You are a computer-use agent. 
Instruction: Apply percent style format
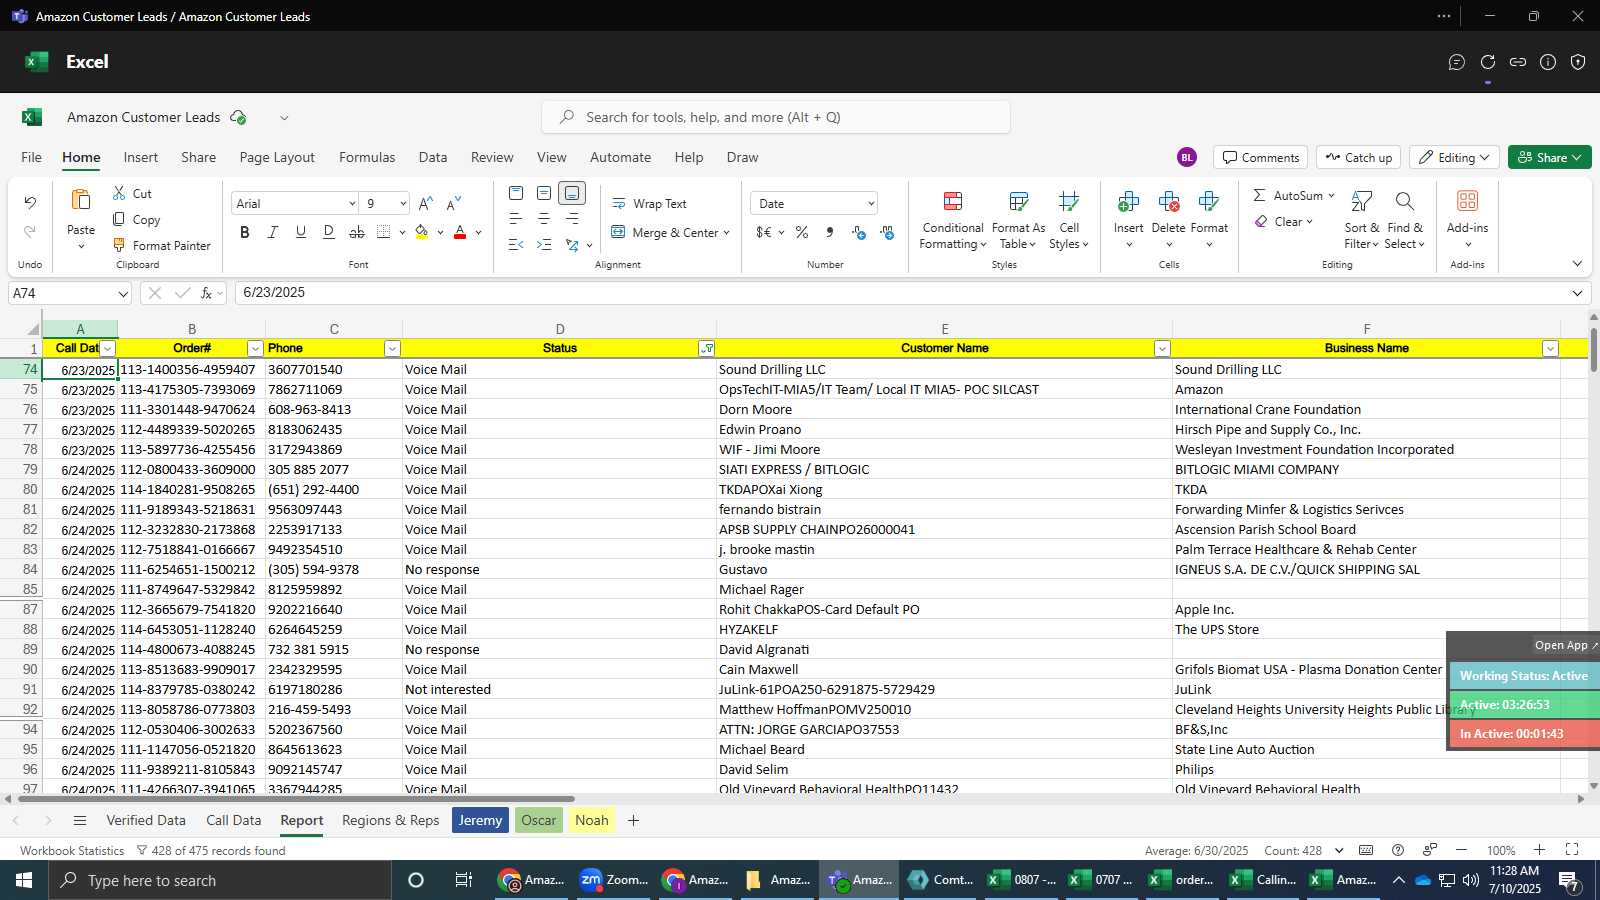(x=802, y=232)
